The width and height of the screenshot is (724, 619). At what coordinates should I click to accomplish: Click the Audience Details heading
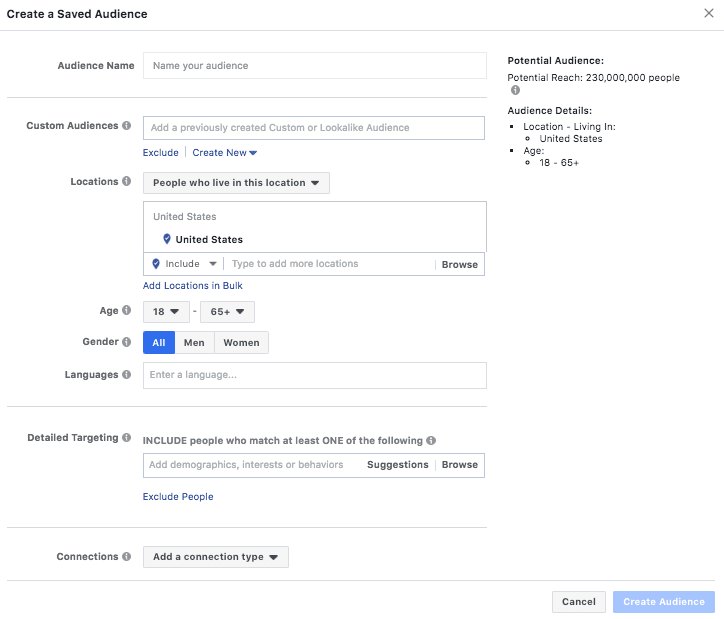550,111
